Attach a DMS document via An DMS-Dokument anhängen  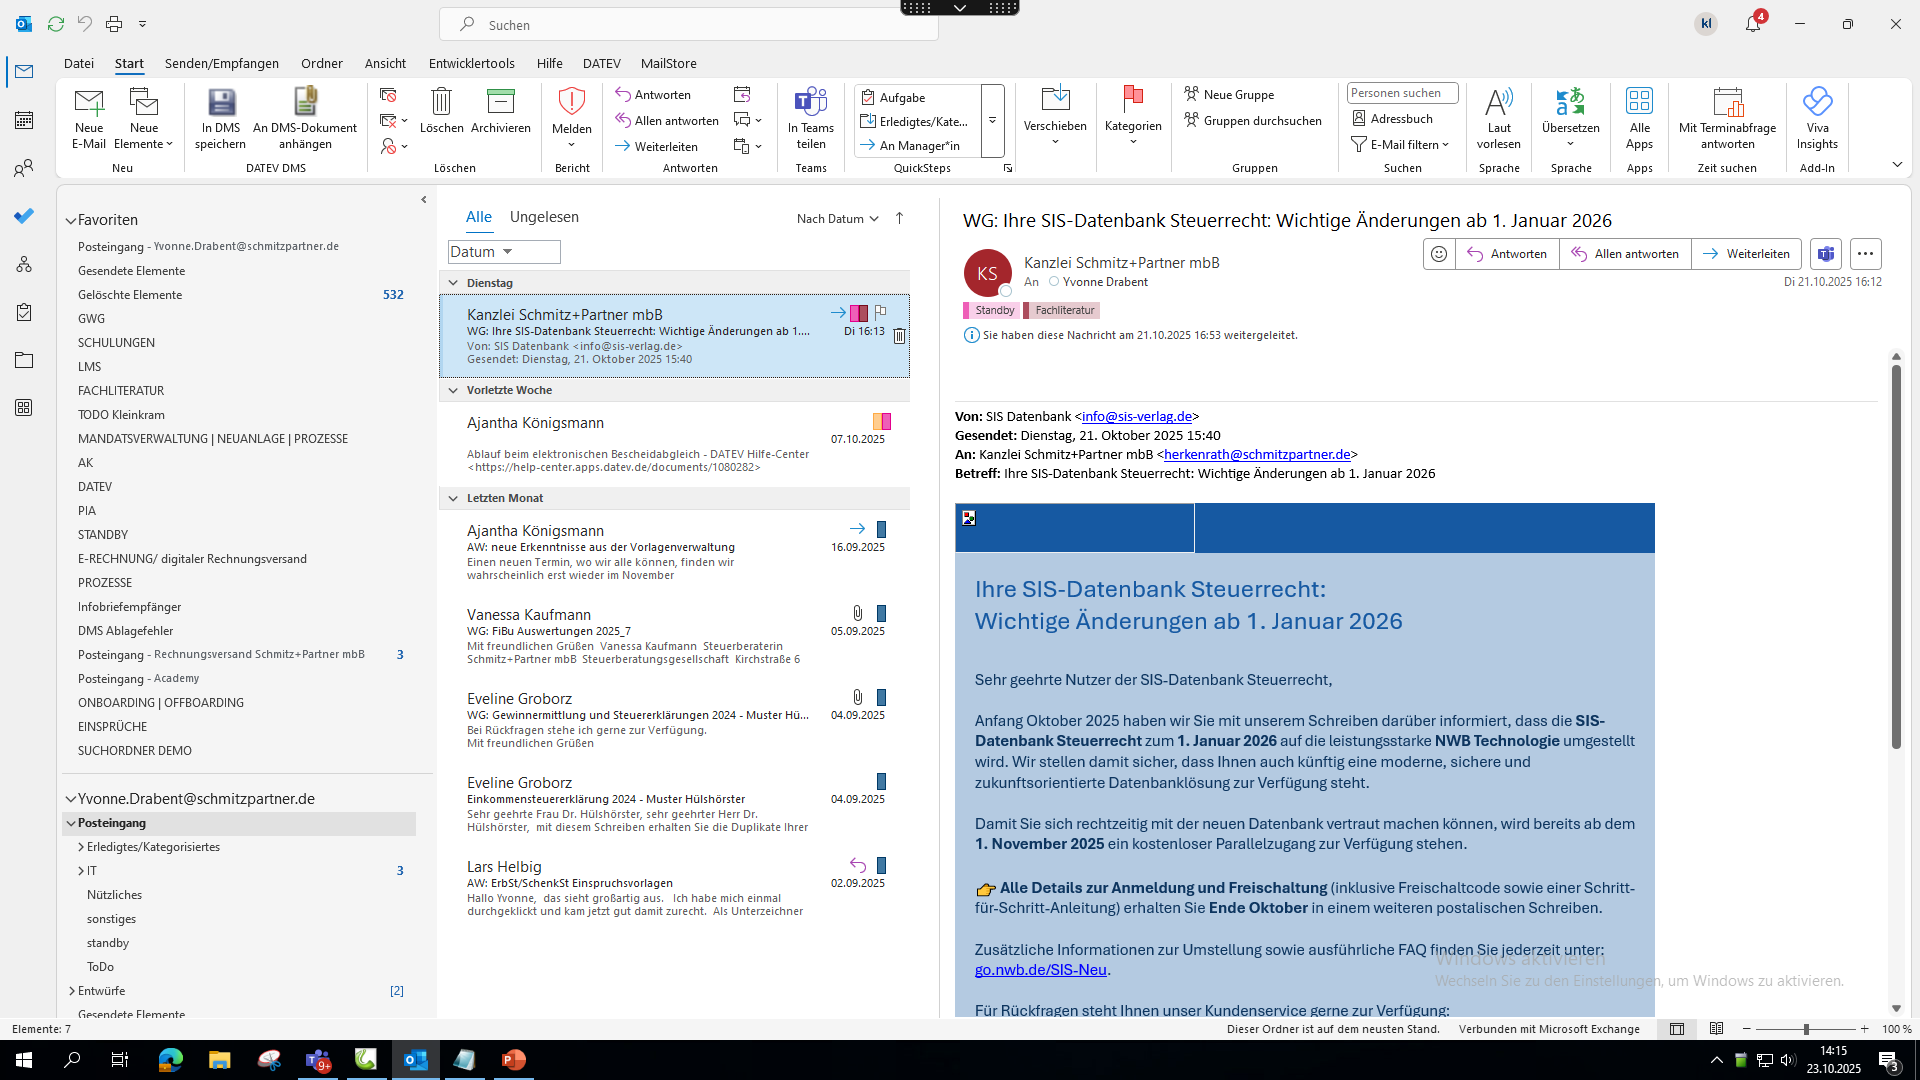[305, 119]
